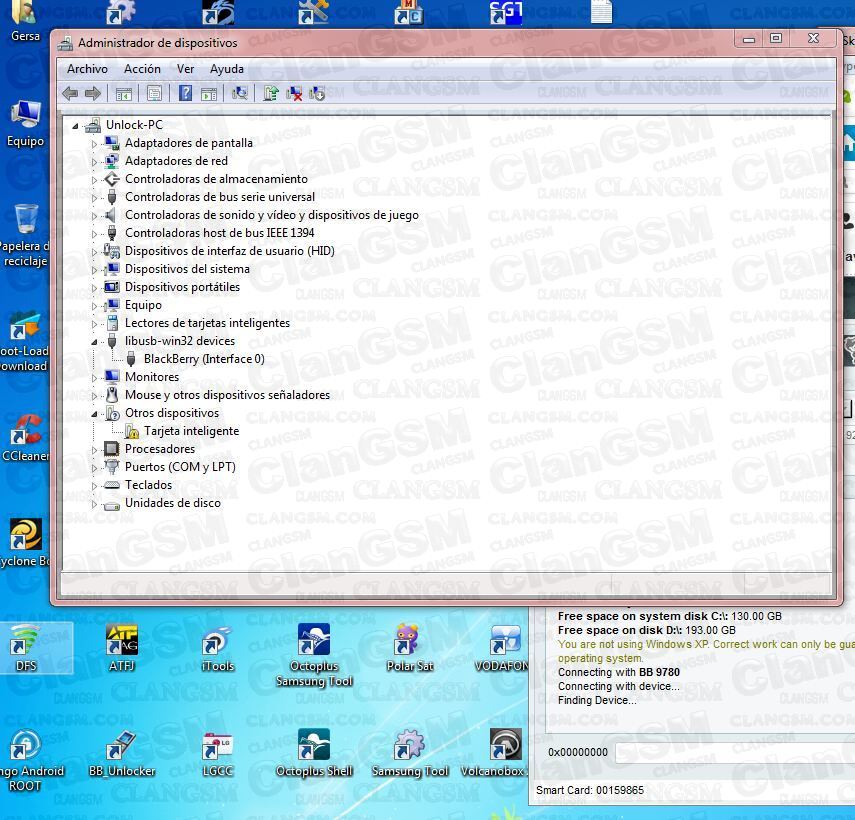Select Mouse y otros dispositivos señaladores

[227, 395]
